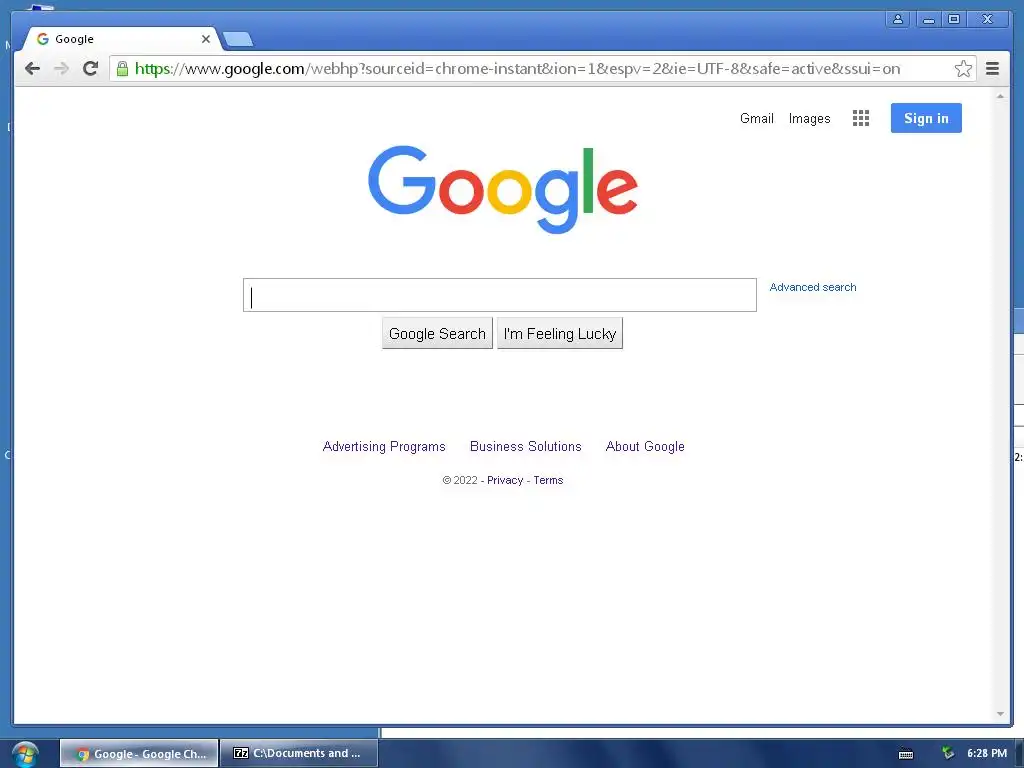Open About Google link
The image size is (1024, 768).
pos(645,447)
